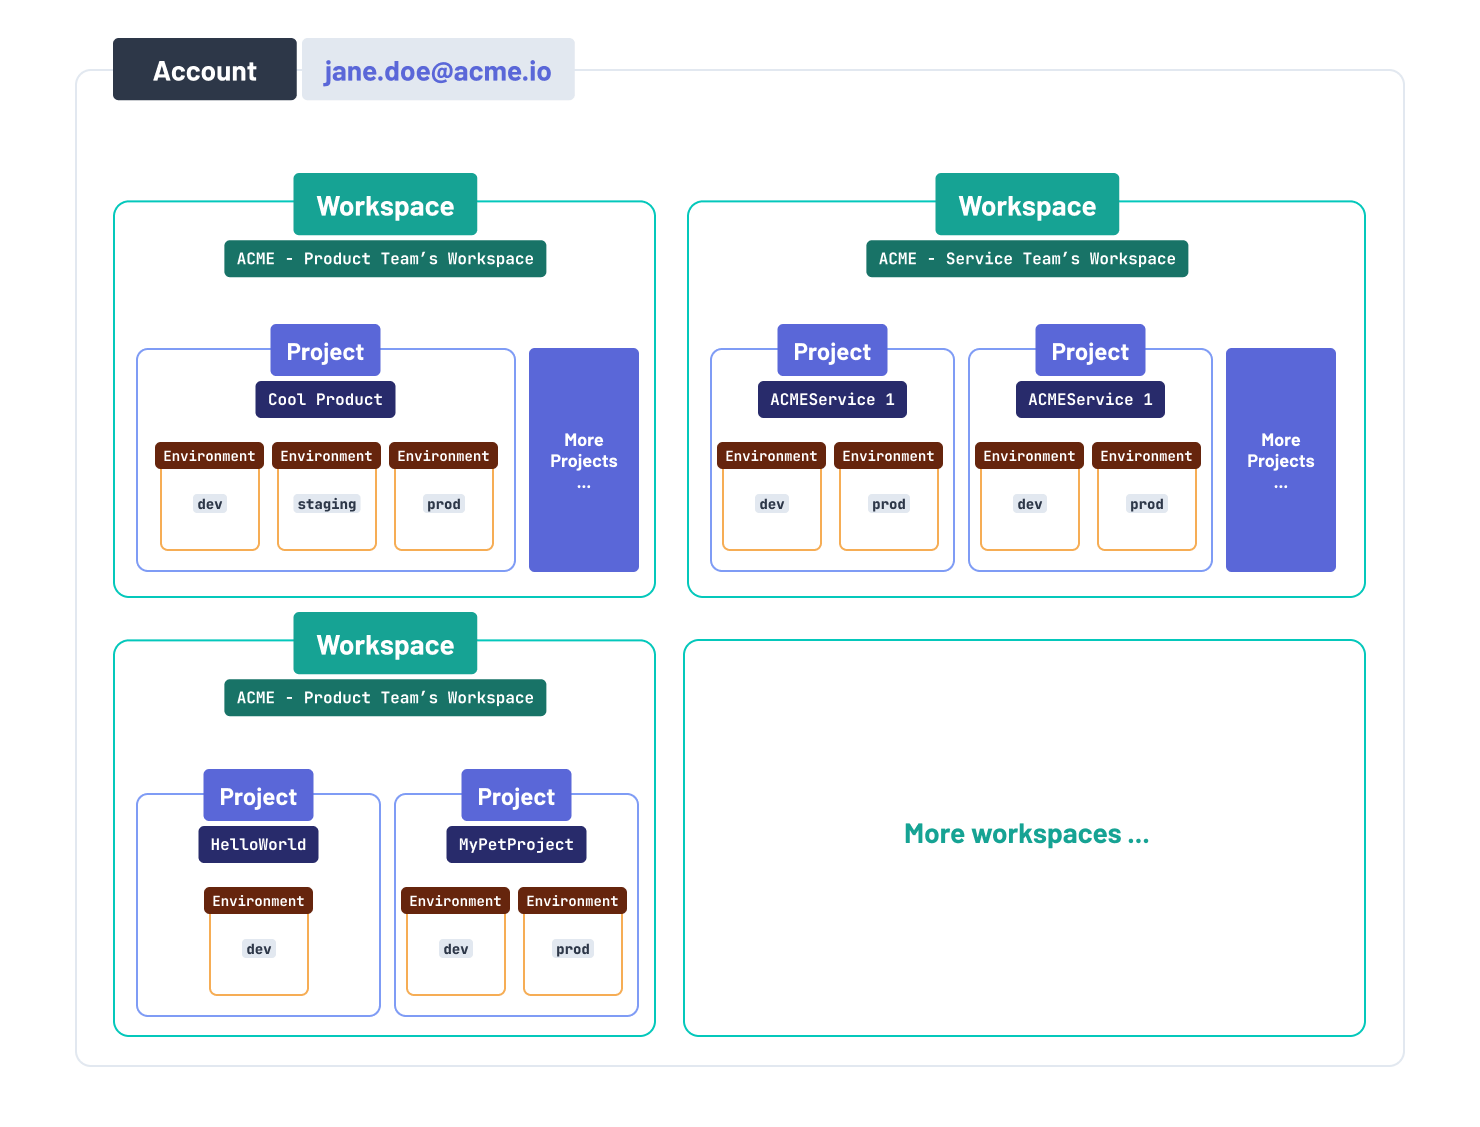Viewport: 1480px width, 1127px height.
Task: Click the ACMEService 1 name in second project
Action: [x=1090, y=399]
